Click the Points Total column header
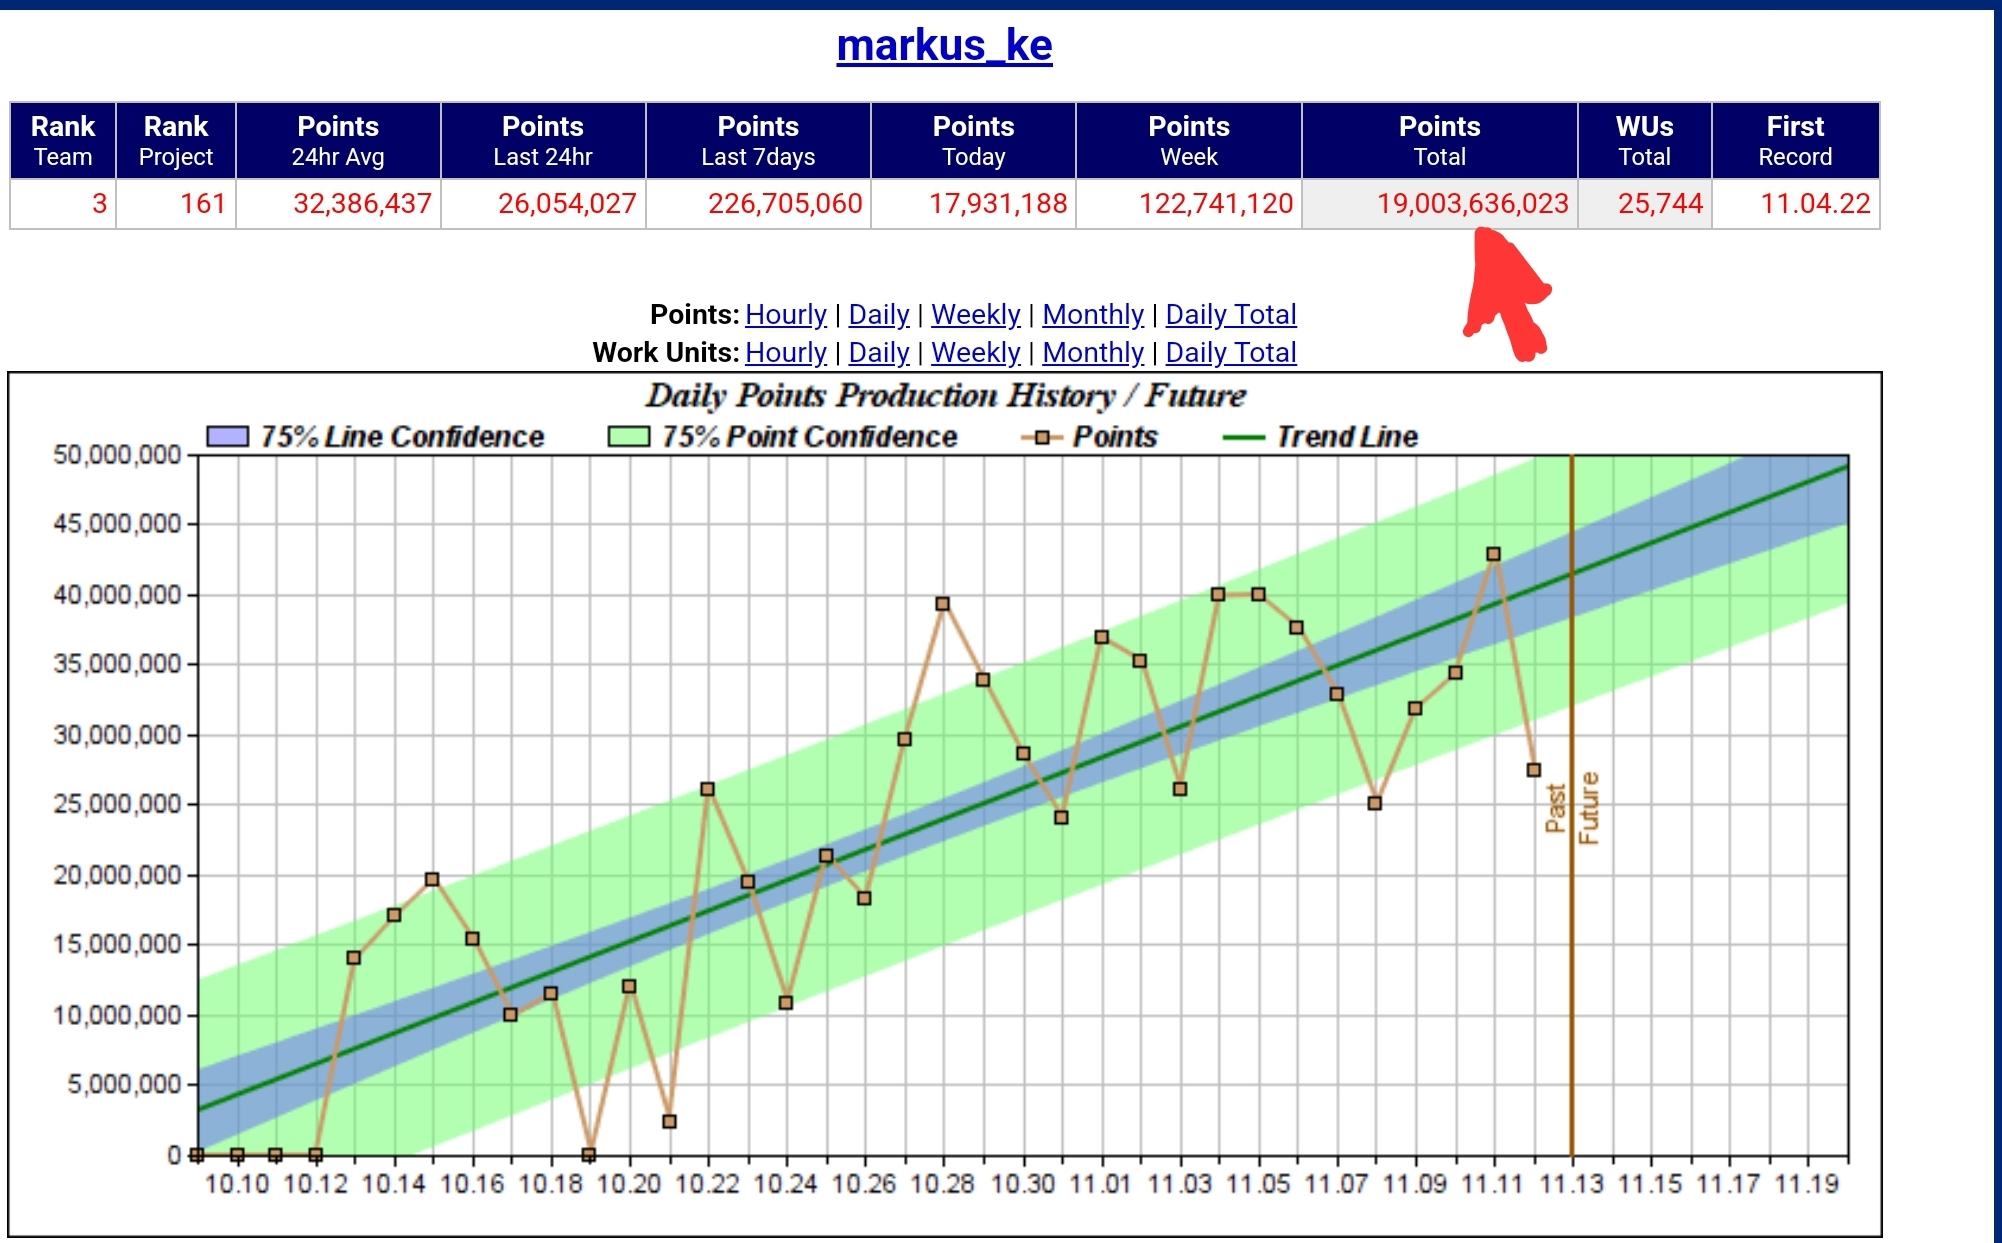Viewport: 2002px width, 1243px height. coord(1439,140)
